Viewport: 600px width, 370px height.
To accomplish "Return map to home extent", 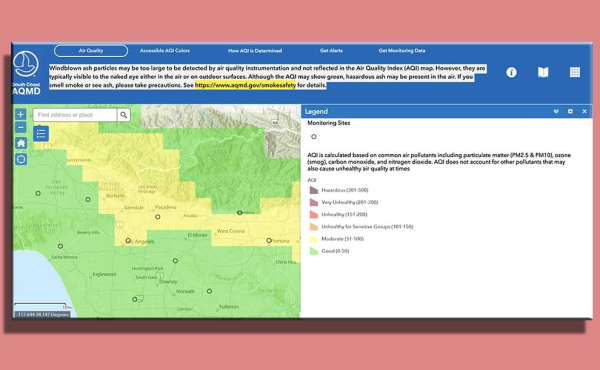I will point(21,143).
